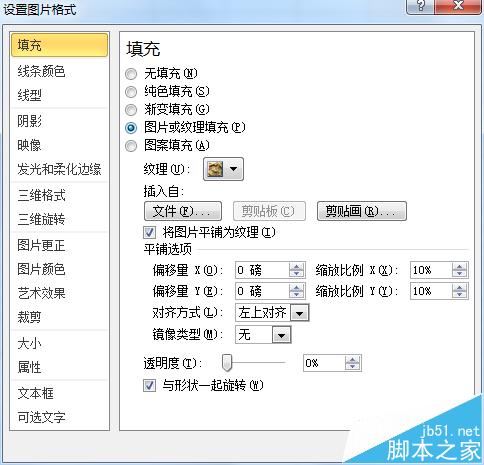
Task: Increase 缩放比例 Y with up arrow
Action: (460, 288)
